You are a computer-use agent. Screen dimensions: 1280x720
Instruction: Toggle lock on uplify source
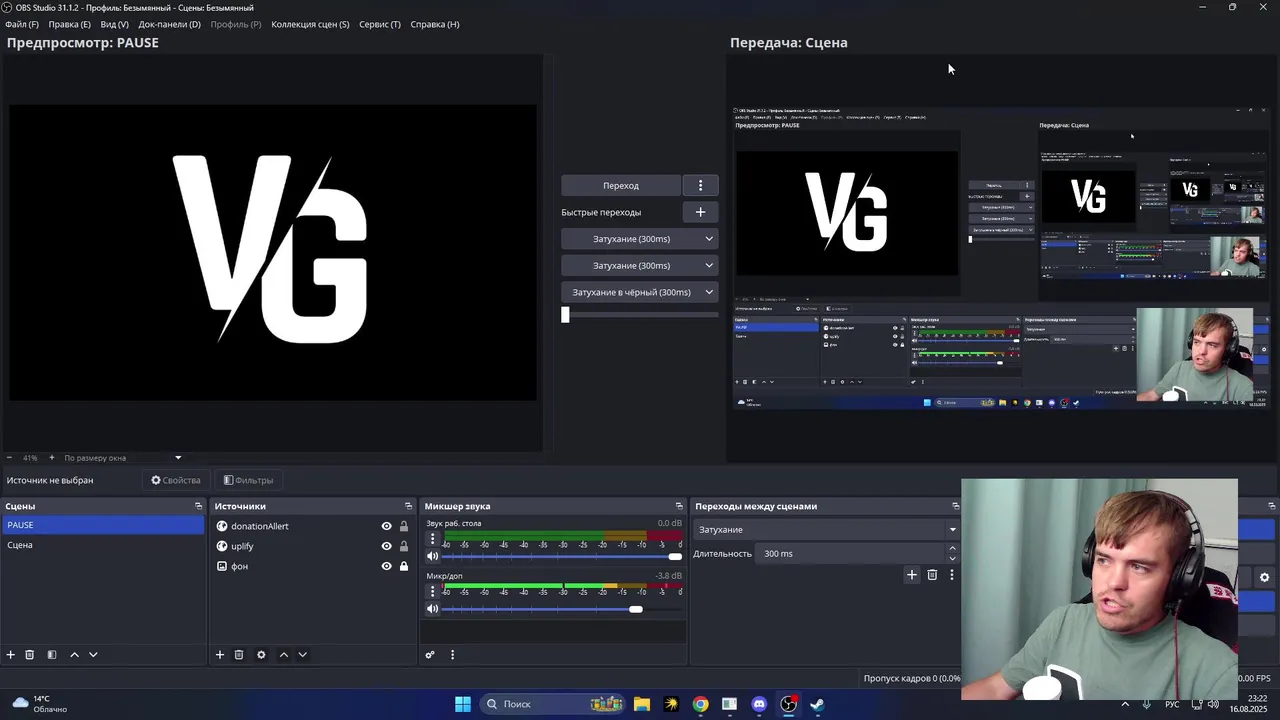coord(404,546)
